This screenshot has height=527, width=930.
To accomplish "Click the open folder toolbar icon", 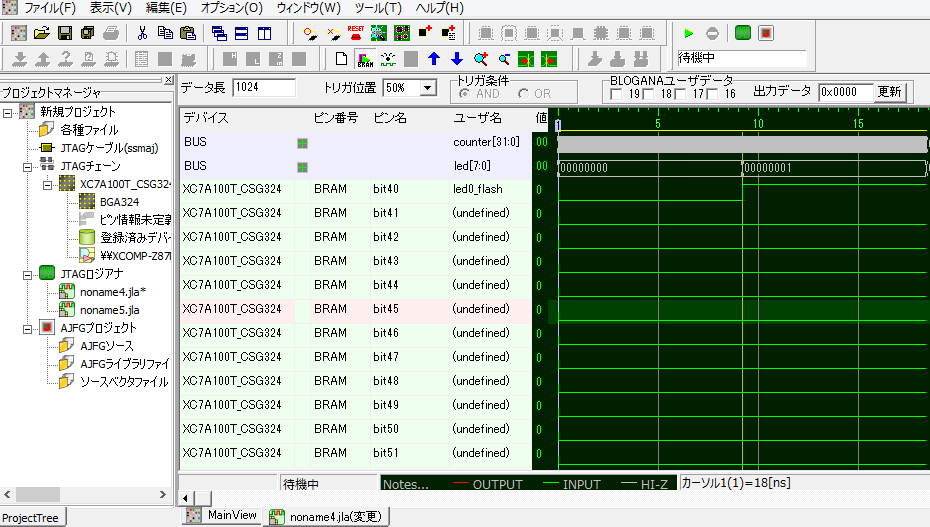I will click(x=42, y=33).
